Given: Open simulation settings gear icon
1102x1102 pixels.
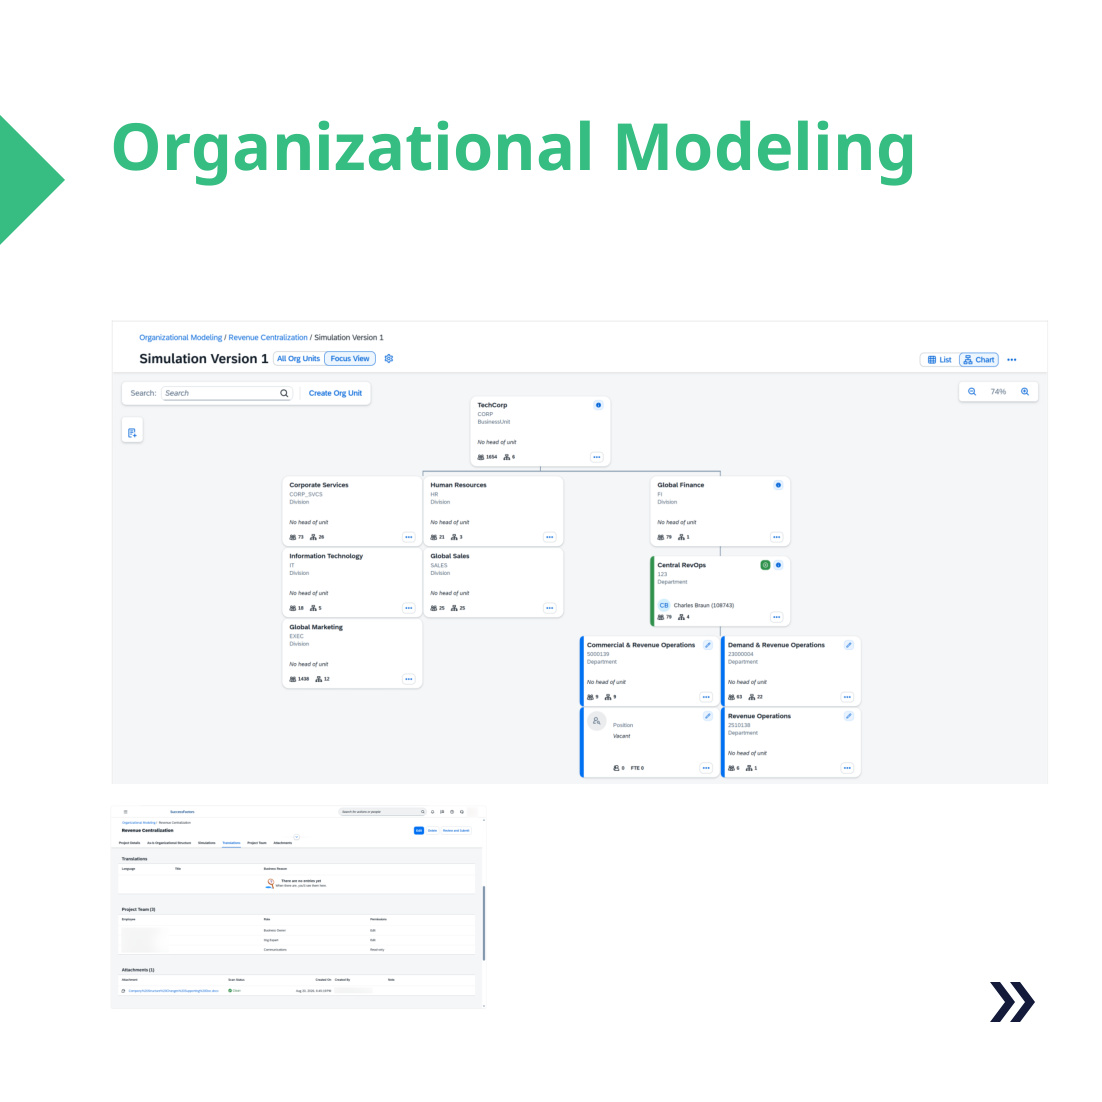Looking at the screenshot, I should tap(389, 358).
